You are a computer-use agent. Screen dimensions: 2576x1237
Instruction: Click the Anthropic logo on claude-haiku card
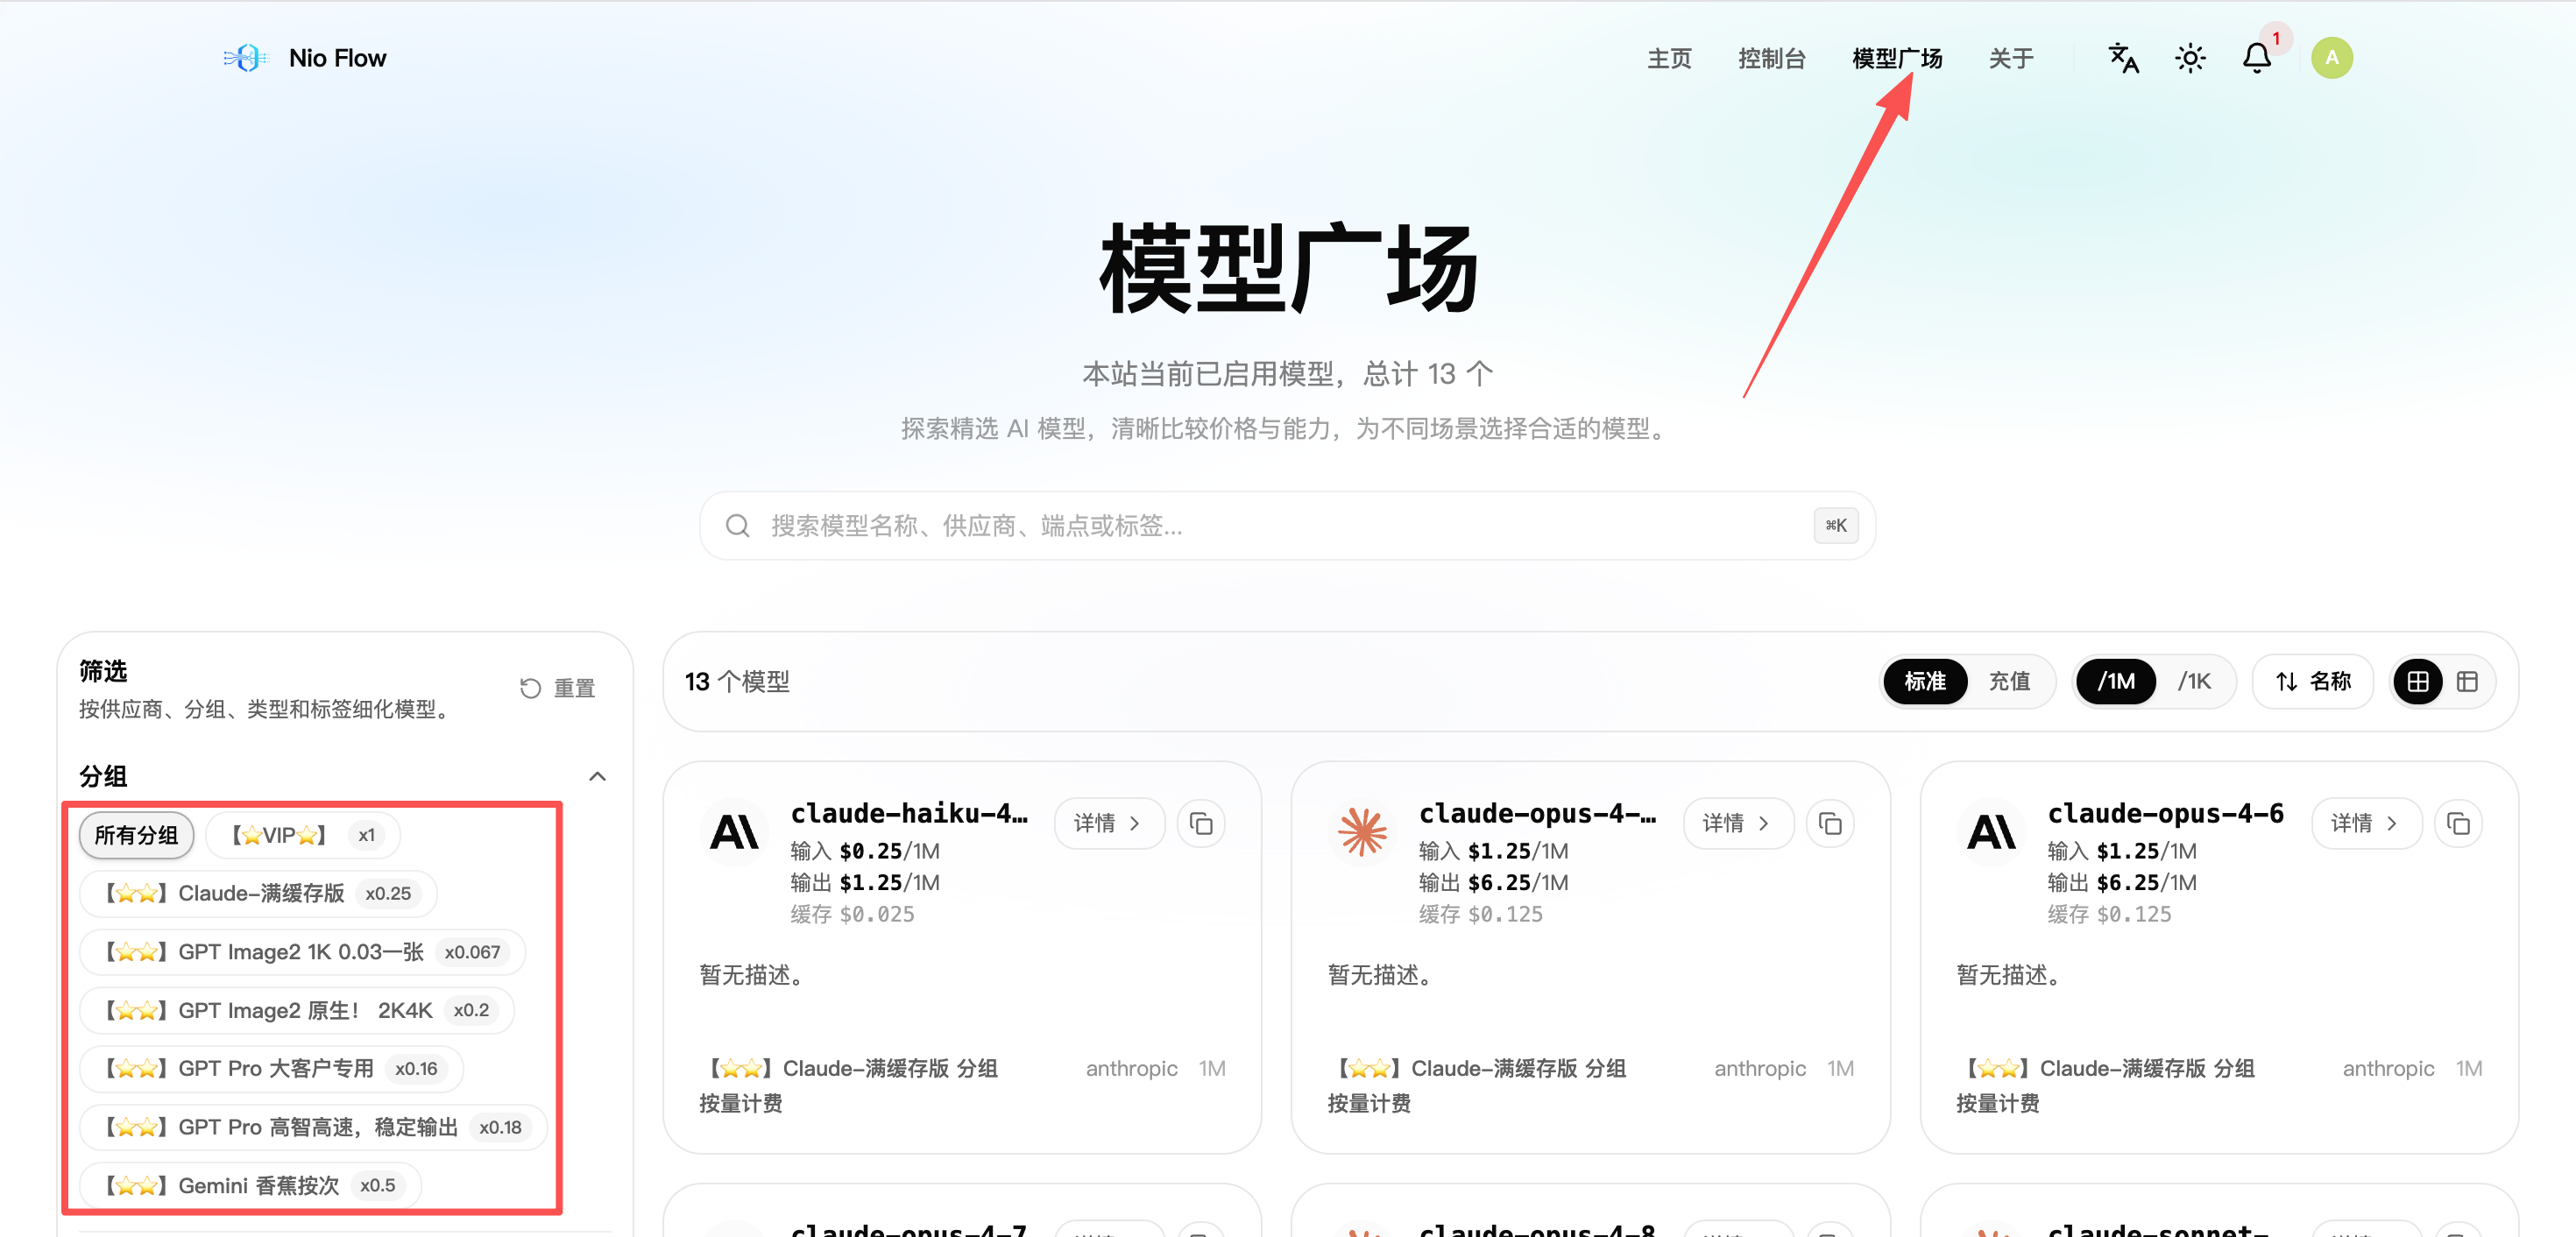(734, 831)
